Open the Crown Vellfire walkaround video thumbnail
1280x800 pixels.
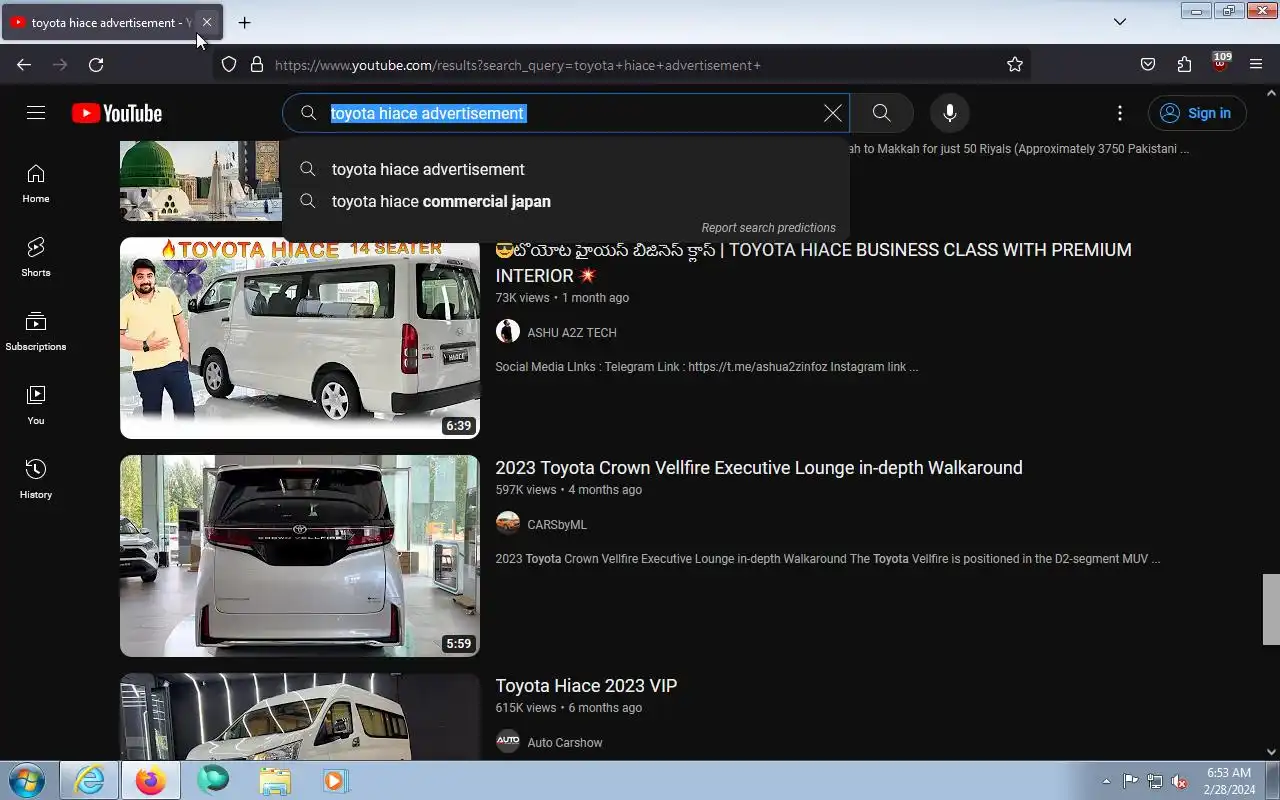tap(300, 556)
